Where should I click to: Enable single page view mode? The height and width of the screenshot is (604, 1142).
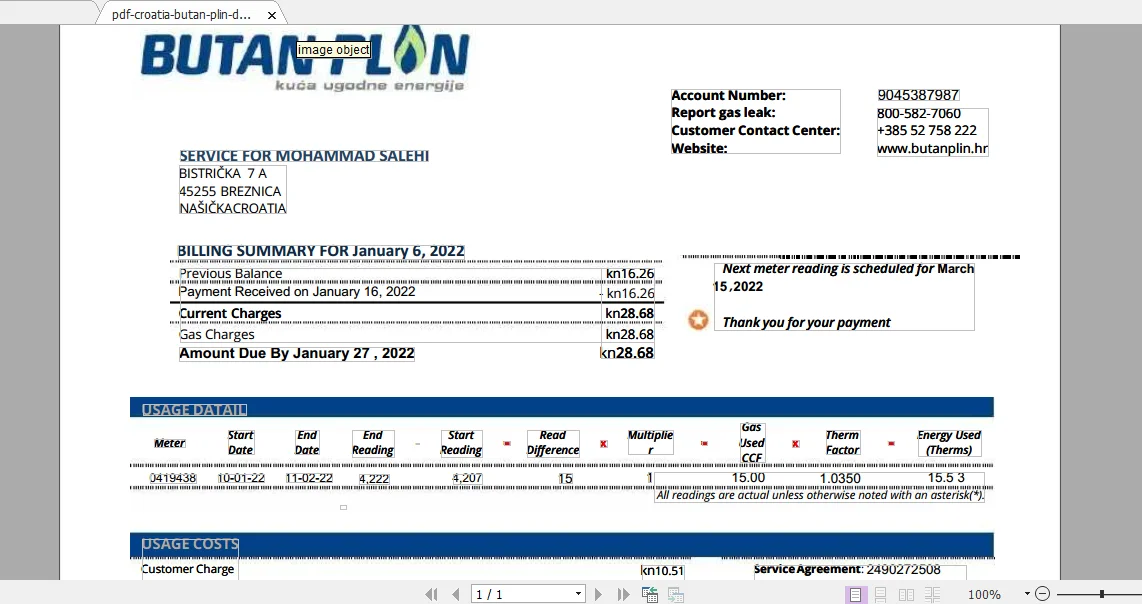click(x=856, y=595)
